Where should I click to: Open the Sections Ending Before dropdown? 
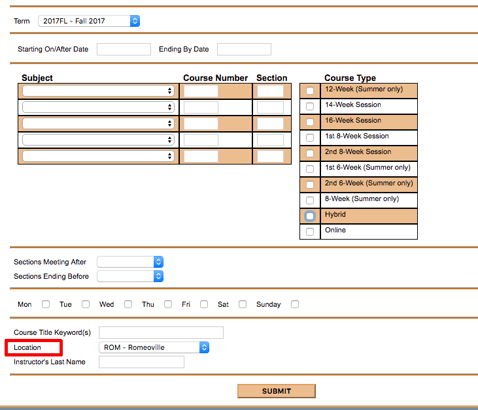coord(130,276)
